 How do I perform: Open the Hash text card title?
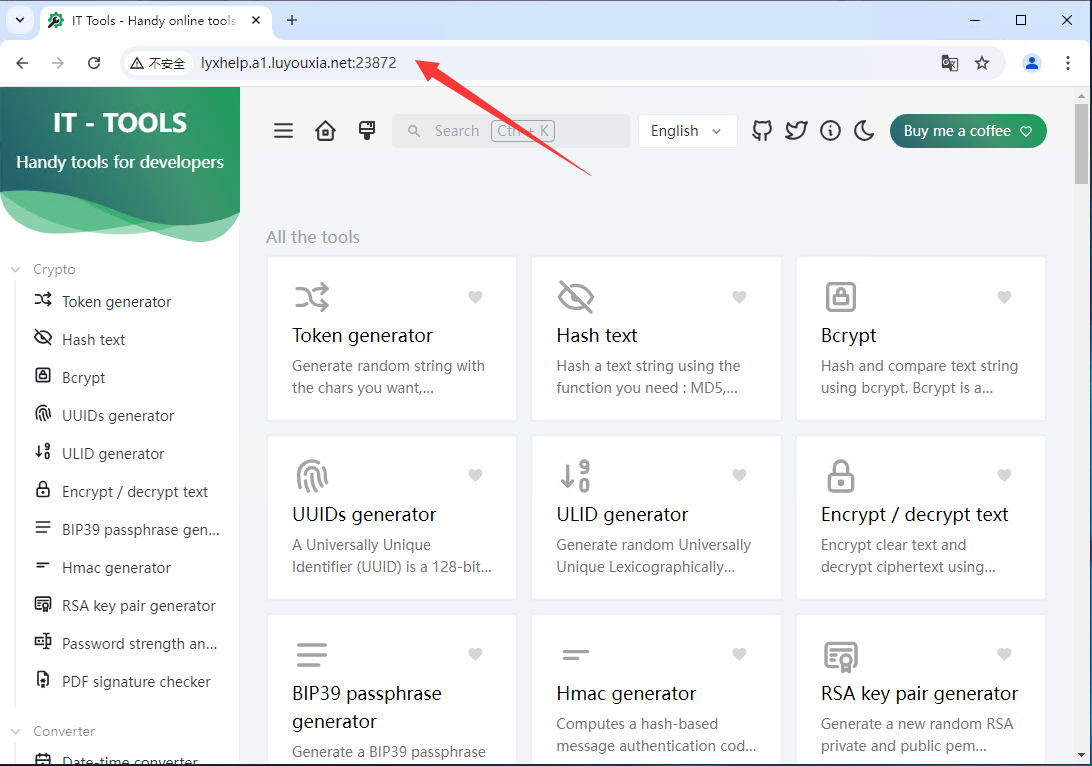click(597, 336)
